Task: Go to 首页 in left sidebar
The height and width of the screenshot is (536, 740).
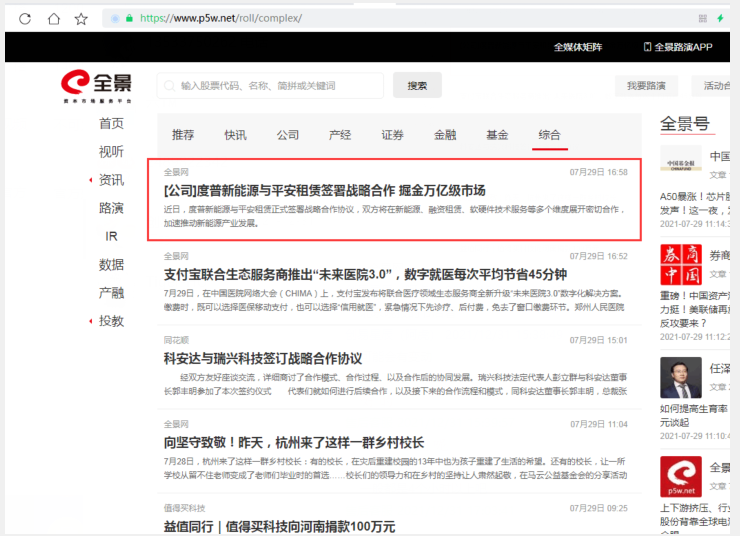Action: (x=111, y=124)
